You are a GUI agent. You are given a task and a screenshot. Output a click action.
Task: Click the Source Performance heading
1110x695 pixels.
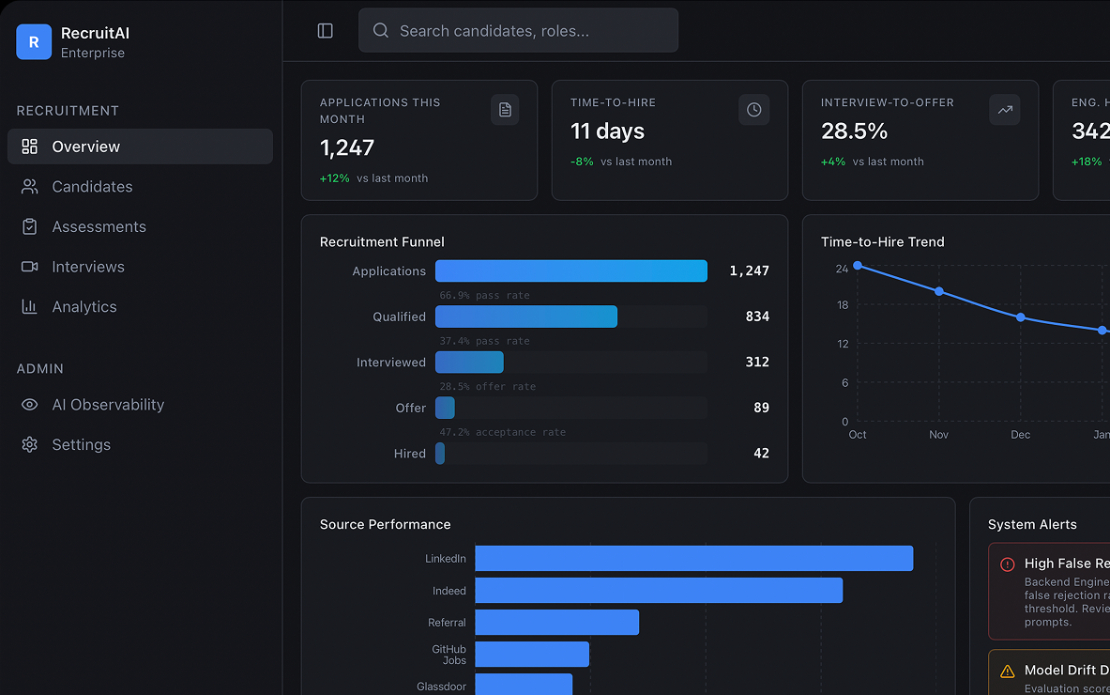point(384,524)
